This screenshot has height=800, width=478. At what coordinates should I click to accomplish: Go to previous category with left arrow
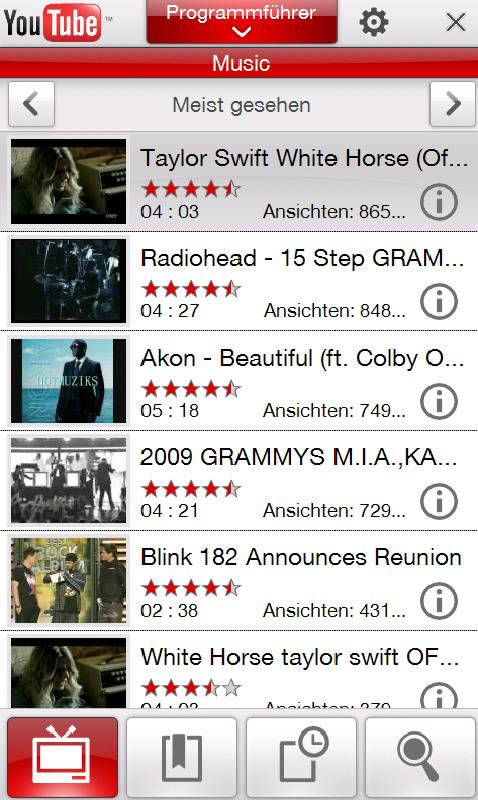[31, 104]
